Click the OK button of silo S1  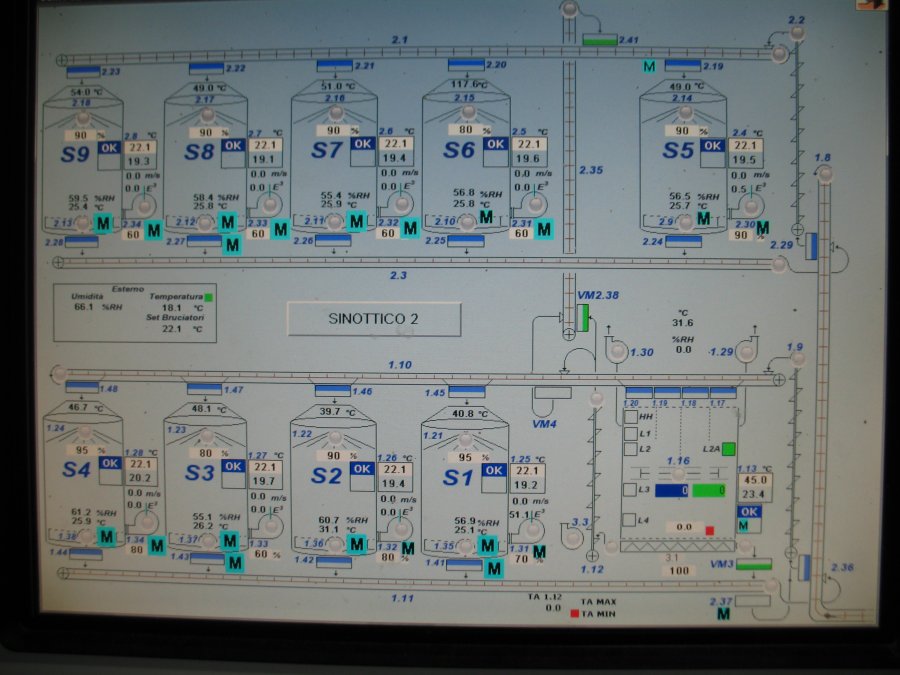pos(493,470)
